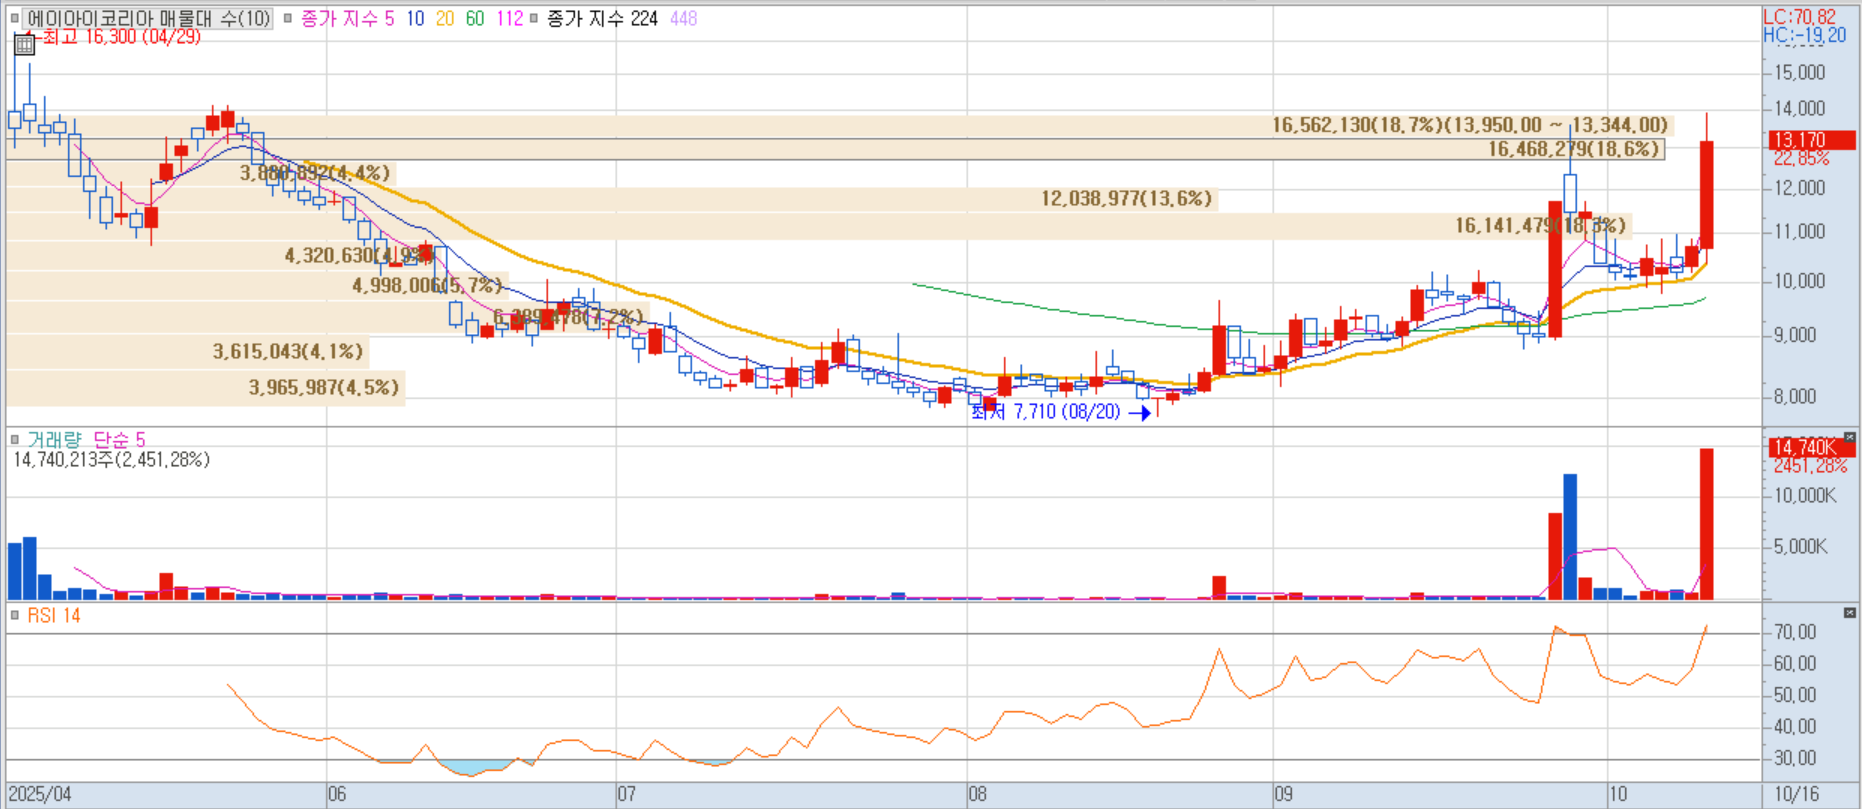
Task: Click the 30,00 RSI axis value
Action: [1795, 758]
